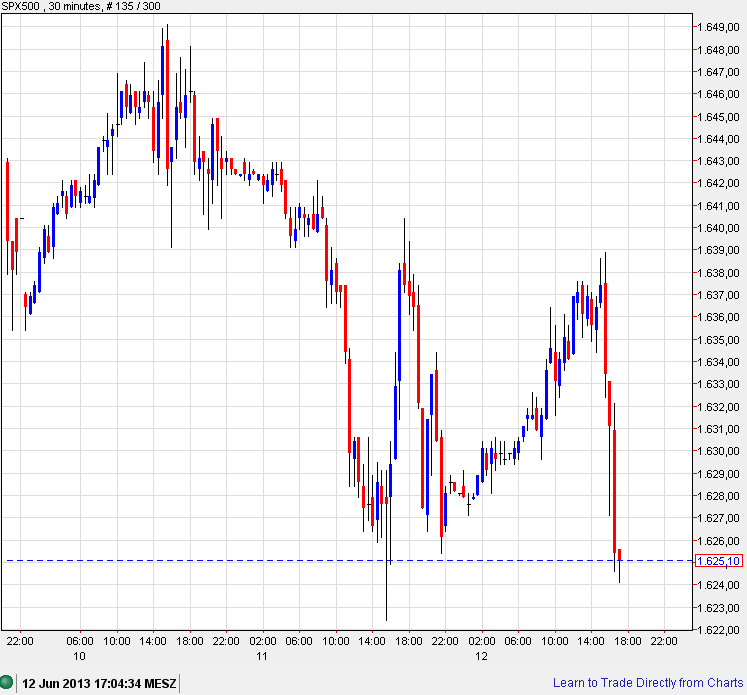This screenshot has width=747, height=695.
Task: Click the 1.647,00 price axis label
Action: [x=718, y=72]
